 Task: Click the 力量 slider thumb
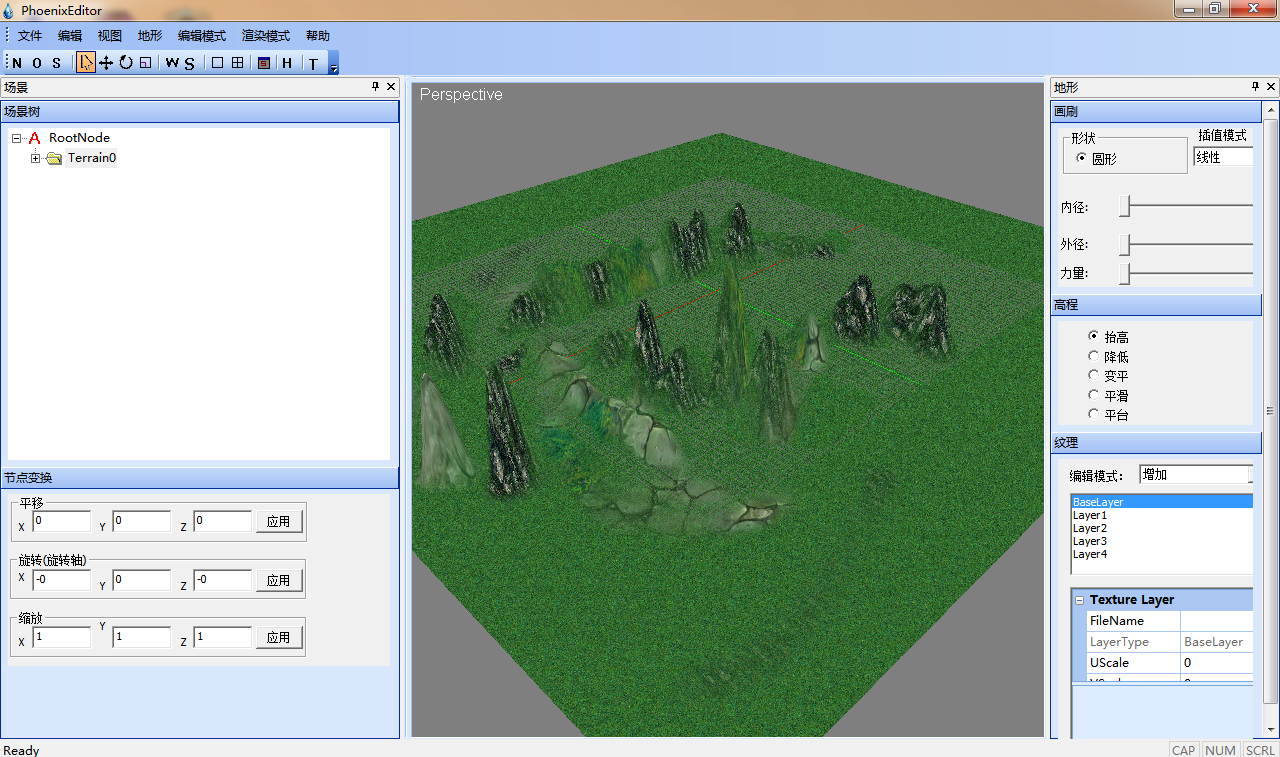pyautogui.click(x=1124, y=273)
